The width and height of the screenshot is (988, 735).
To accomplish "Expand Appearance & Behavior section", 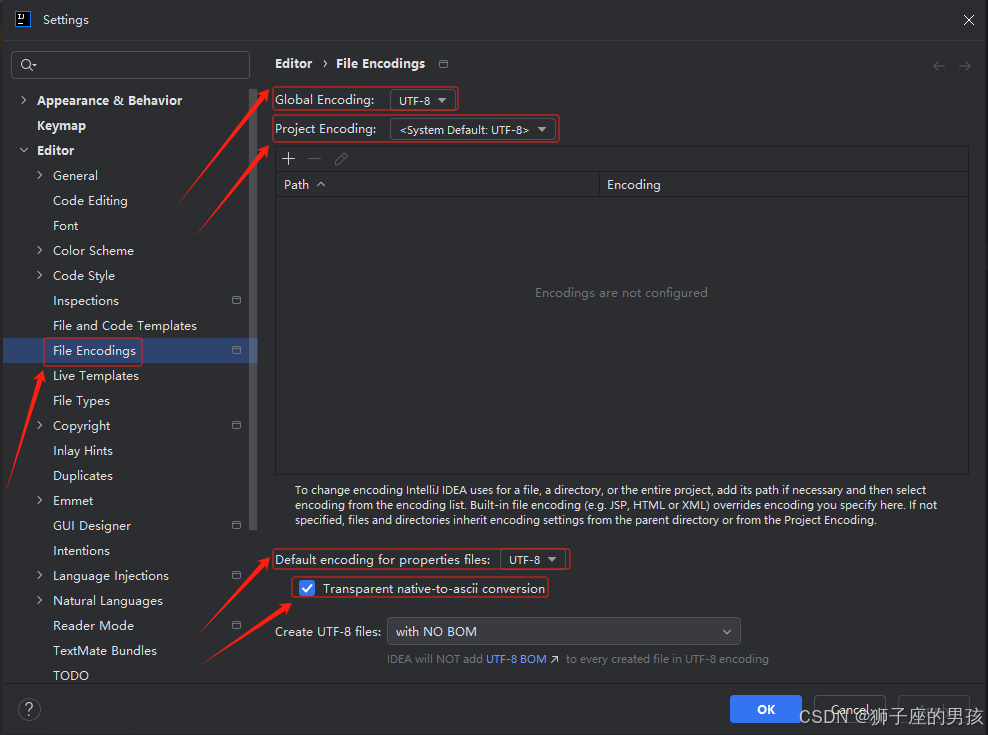I will pos(23,100).
